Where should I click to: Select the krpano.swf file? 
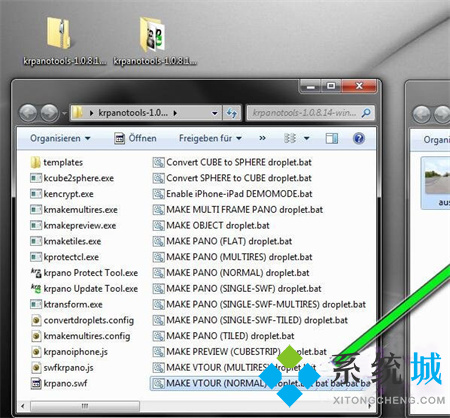[59, 384]
